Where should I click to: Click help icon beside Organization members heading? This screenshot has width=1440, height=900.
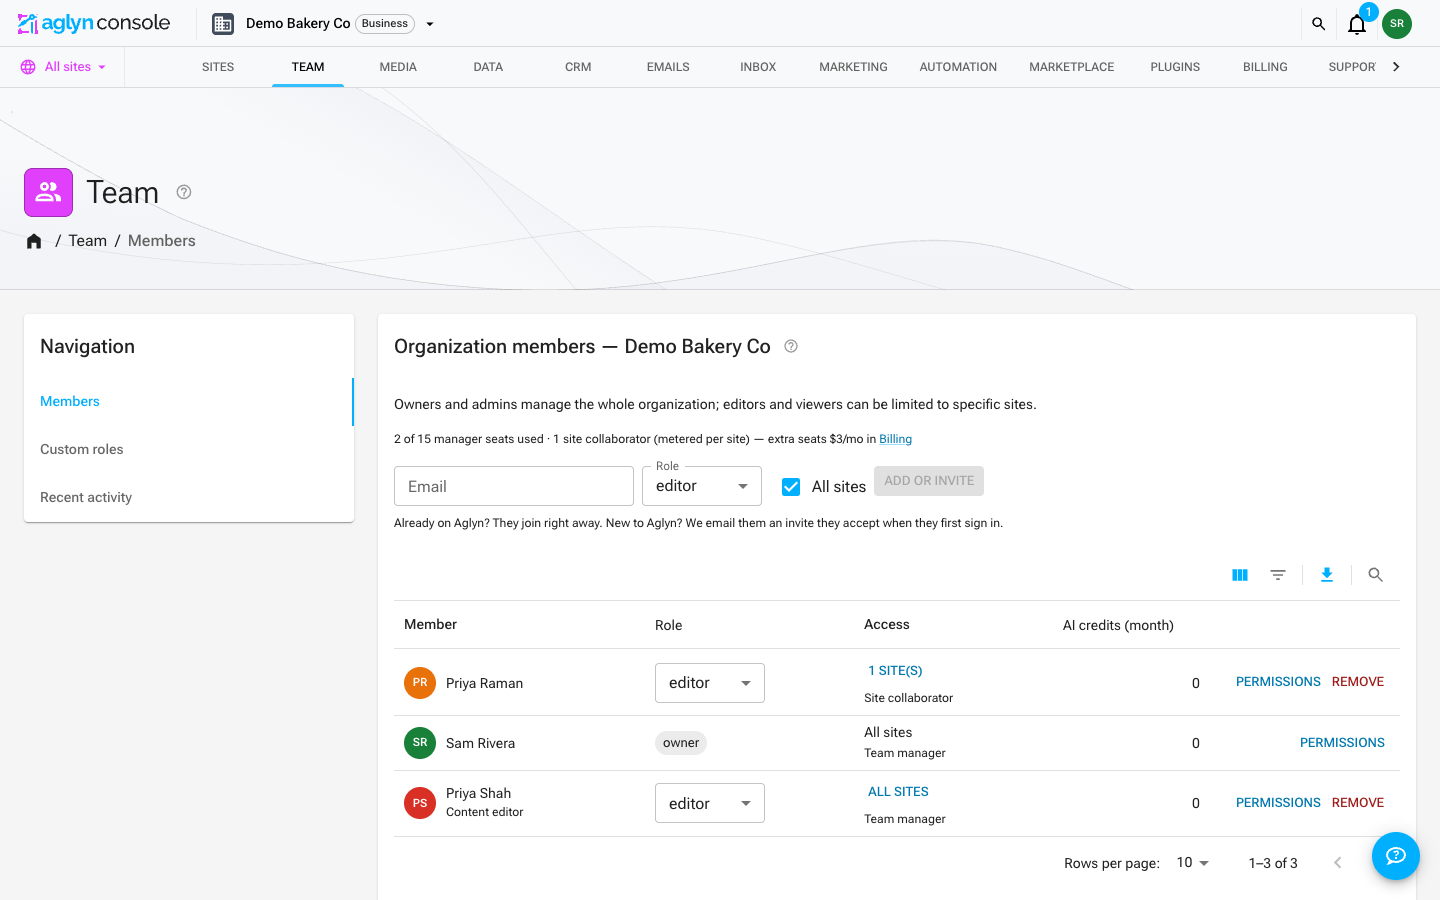click(791, 346)
